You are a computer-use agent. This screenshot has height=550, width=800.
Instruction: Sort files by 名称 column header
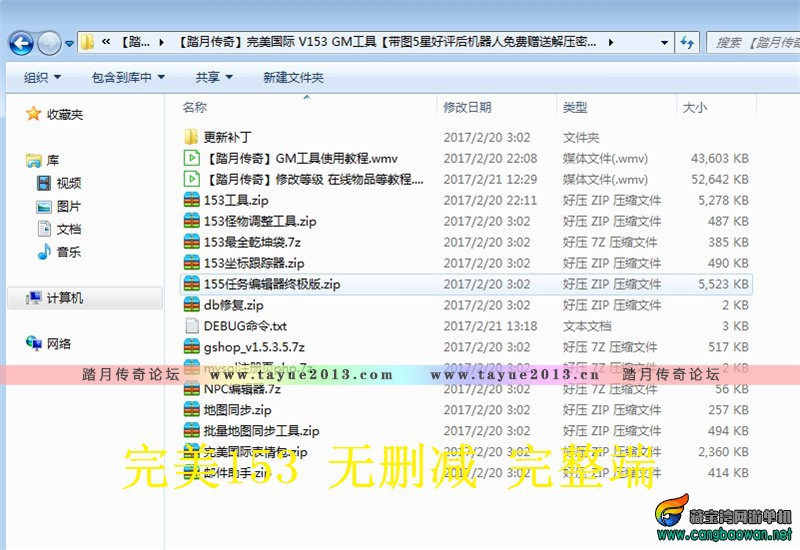(195, 107)
